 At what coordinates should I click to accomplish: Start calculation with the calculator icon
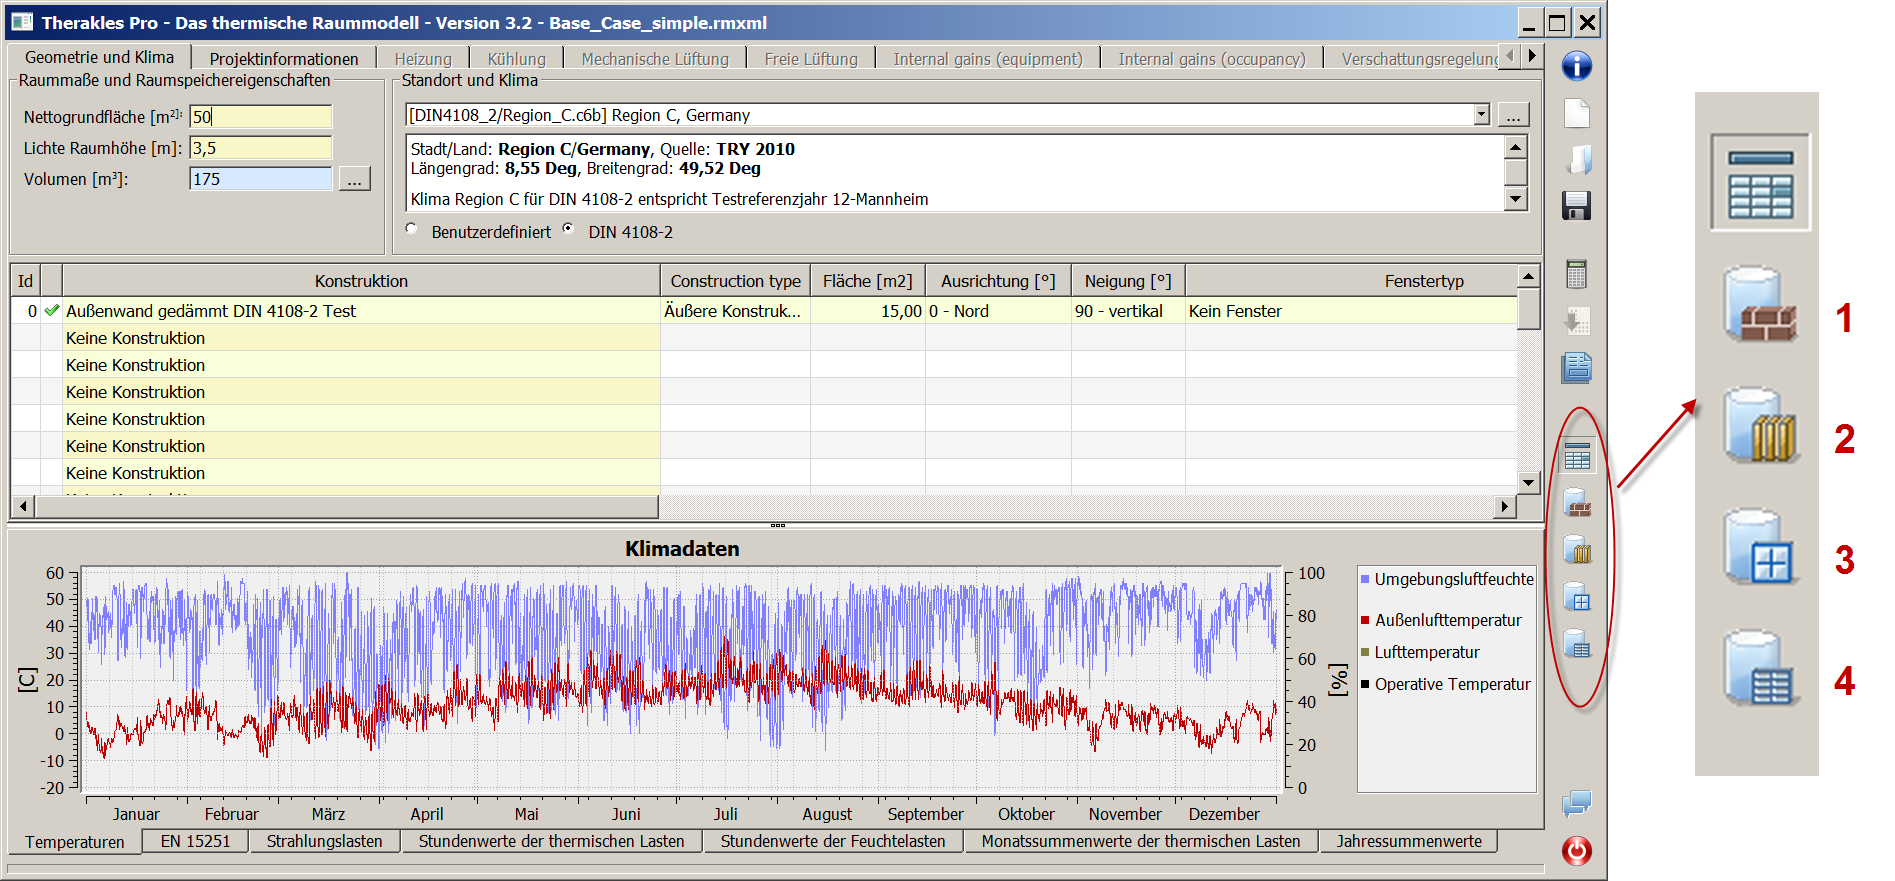pyautogui.click(x=1577, y=274)
